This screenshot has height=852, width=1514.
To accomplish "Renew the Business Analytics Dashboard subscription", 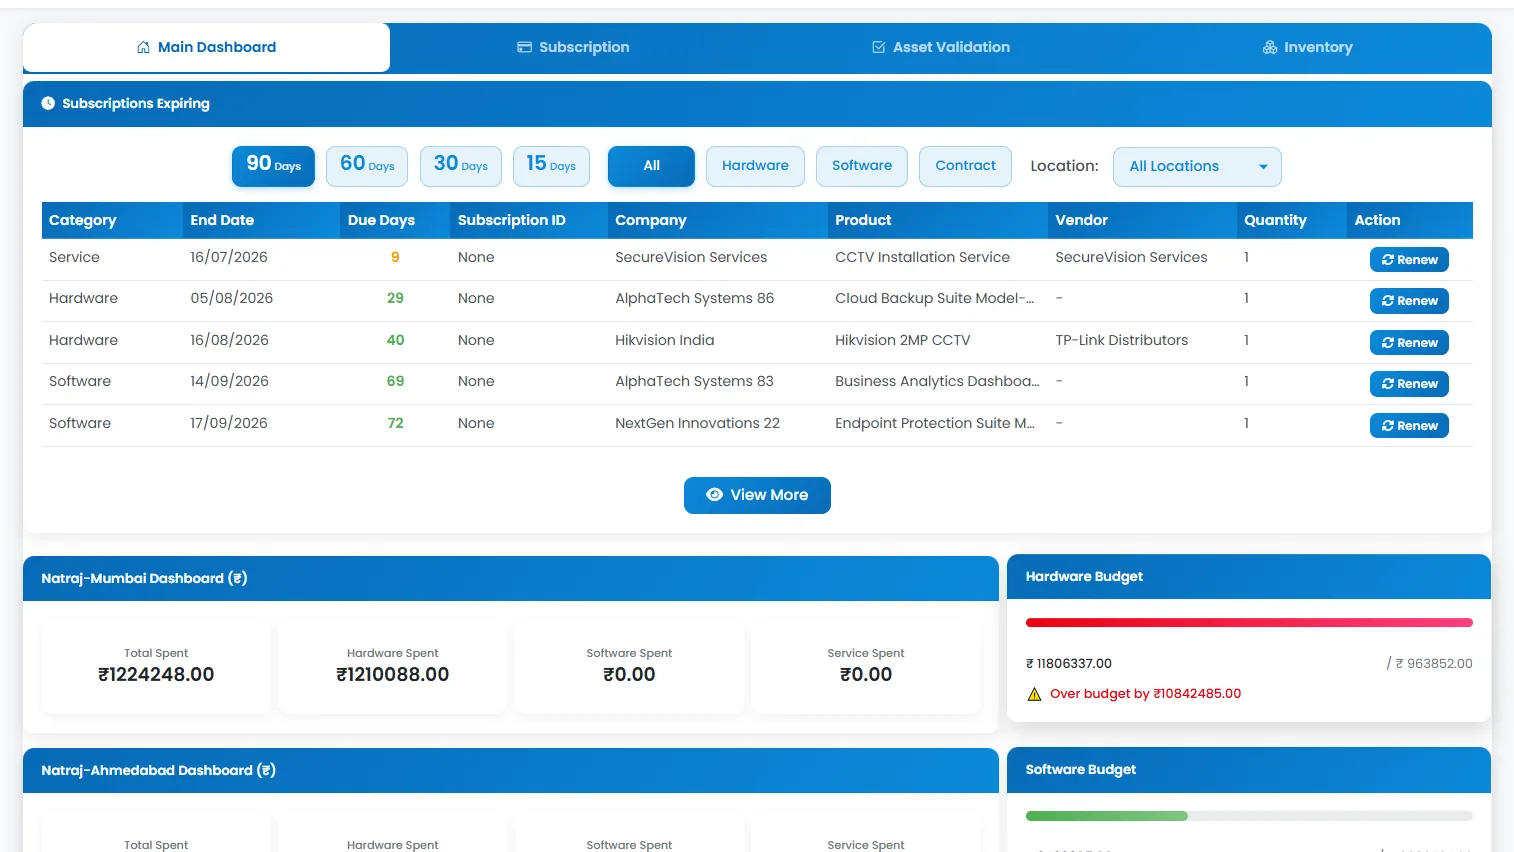I will point(1409,384).
